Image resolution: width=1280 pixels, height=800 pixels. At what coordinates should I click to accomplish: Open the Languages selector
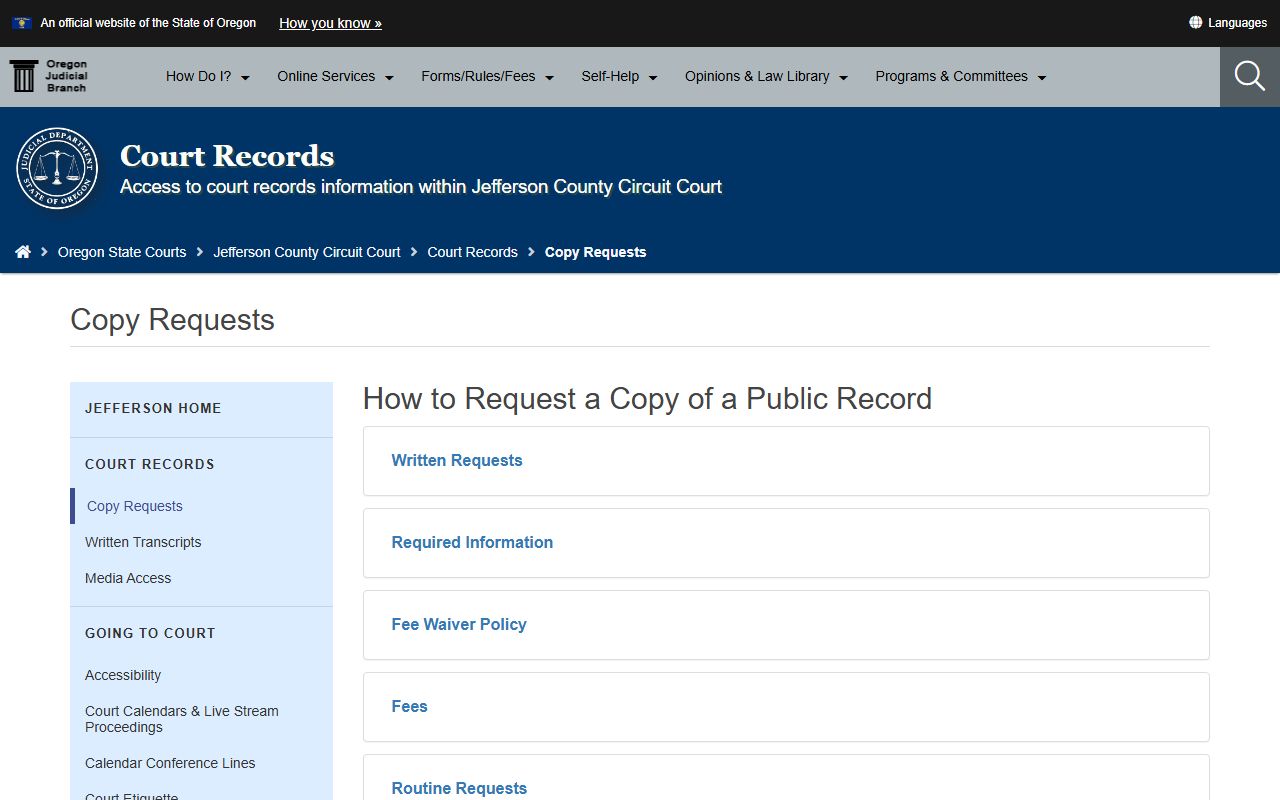coord(1228,22)
